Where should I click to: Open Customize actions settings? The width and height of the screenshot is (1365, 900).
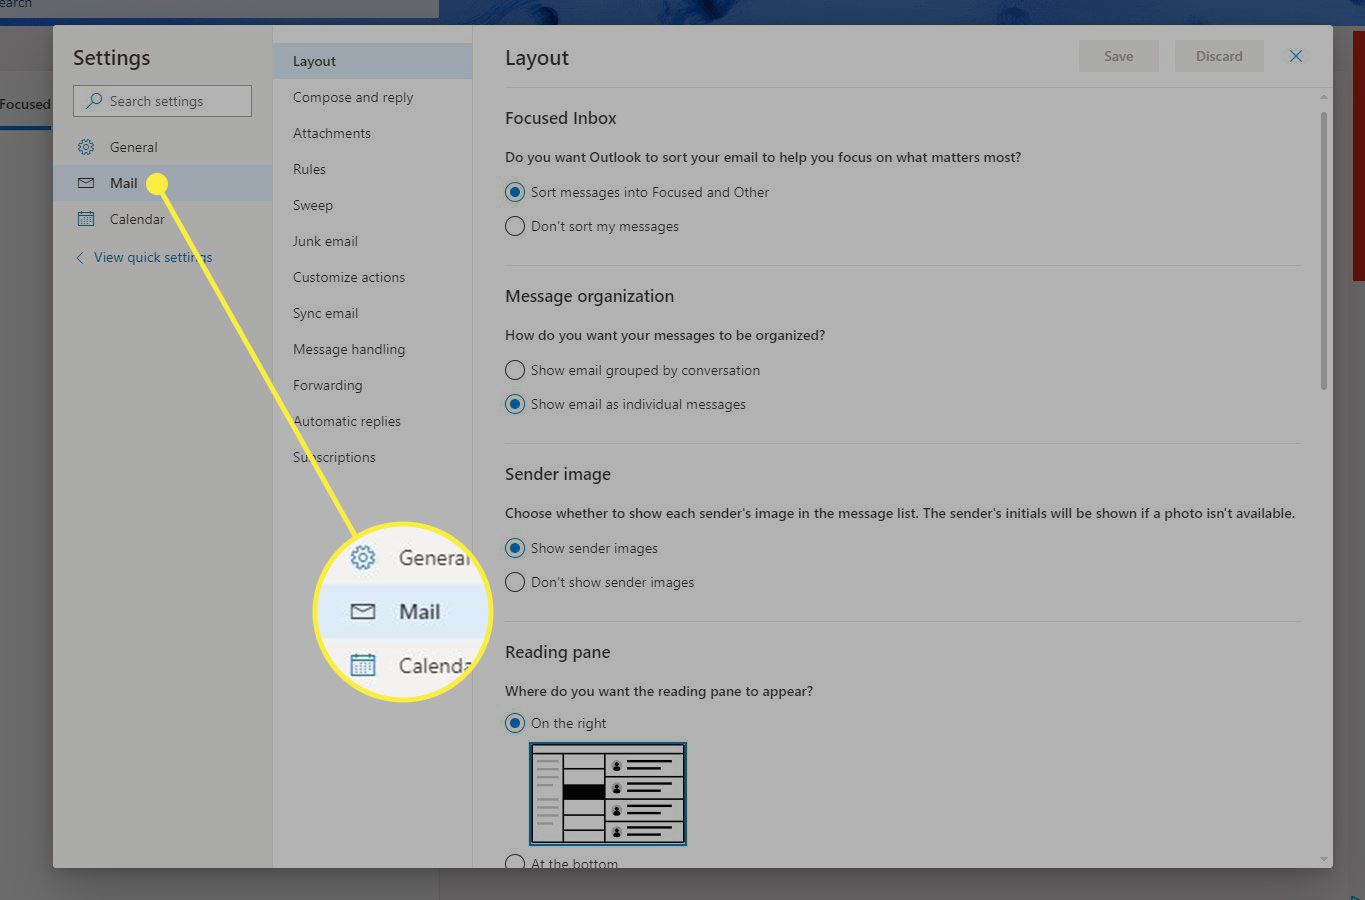coord(372,277)
